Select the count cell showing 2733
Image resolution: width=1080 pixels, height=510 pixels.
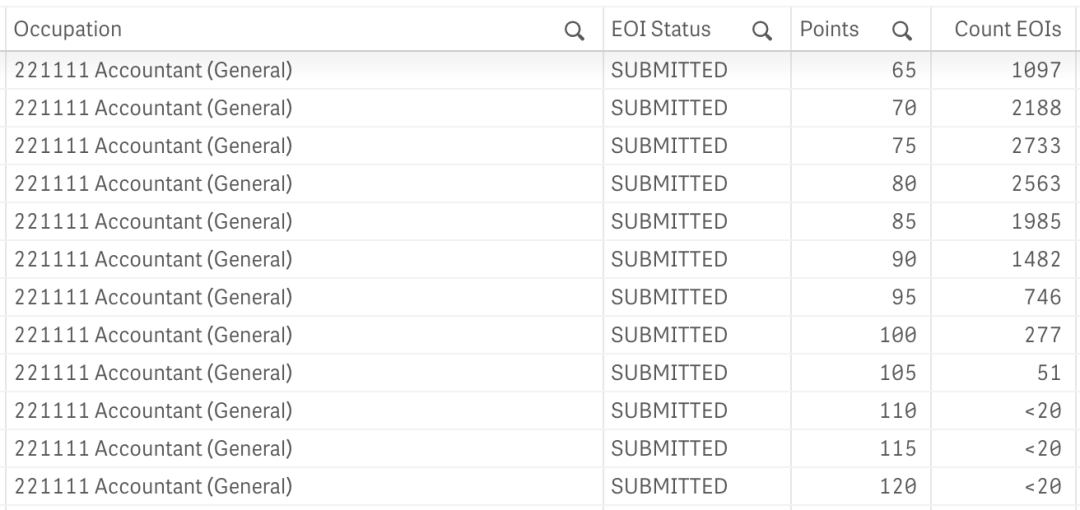tap(1005, 145)
